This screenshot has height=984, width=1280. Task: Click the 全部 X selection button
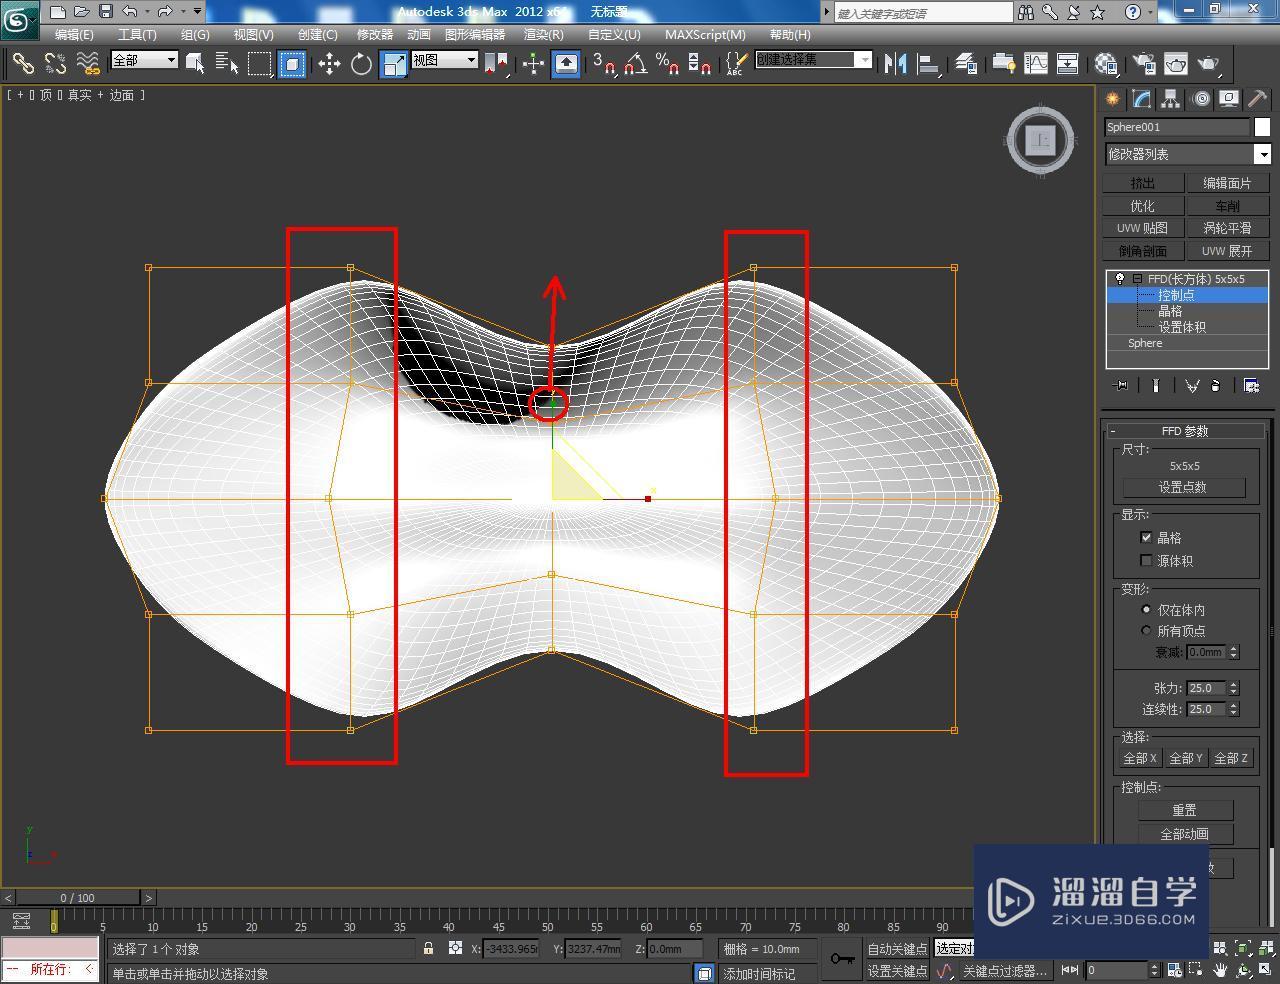pyautogui.click(x=1139, y=758)
